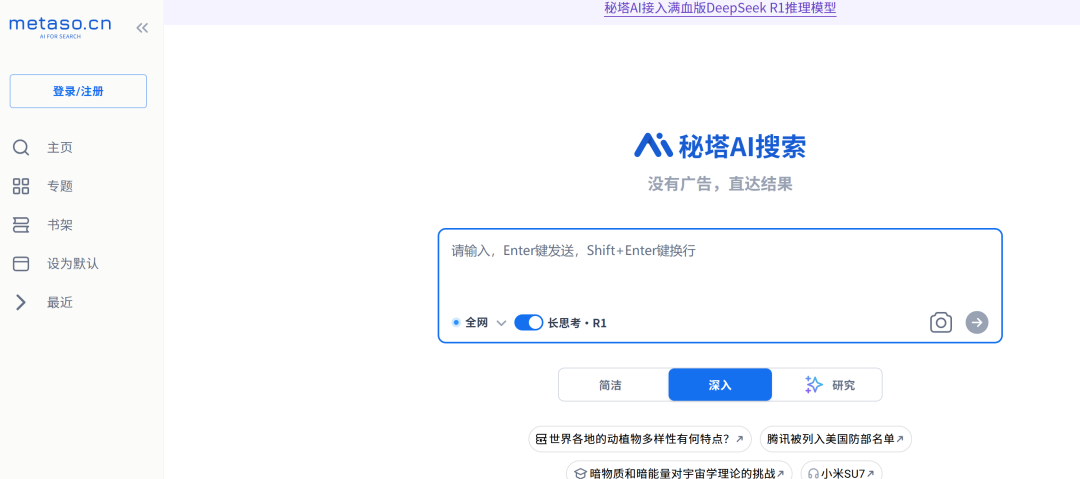Click the send arrow button

(977, 322)
